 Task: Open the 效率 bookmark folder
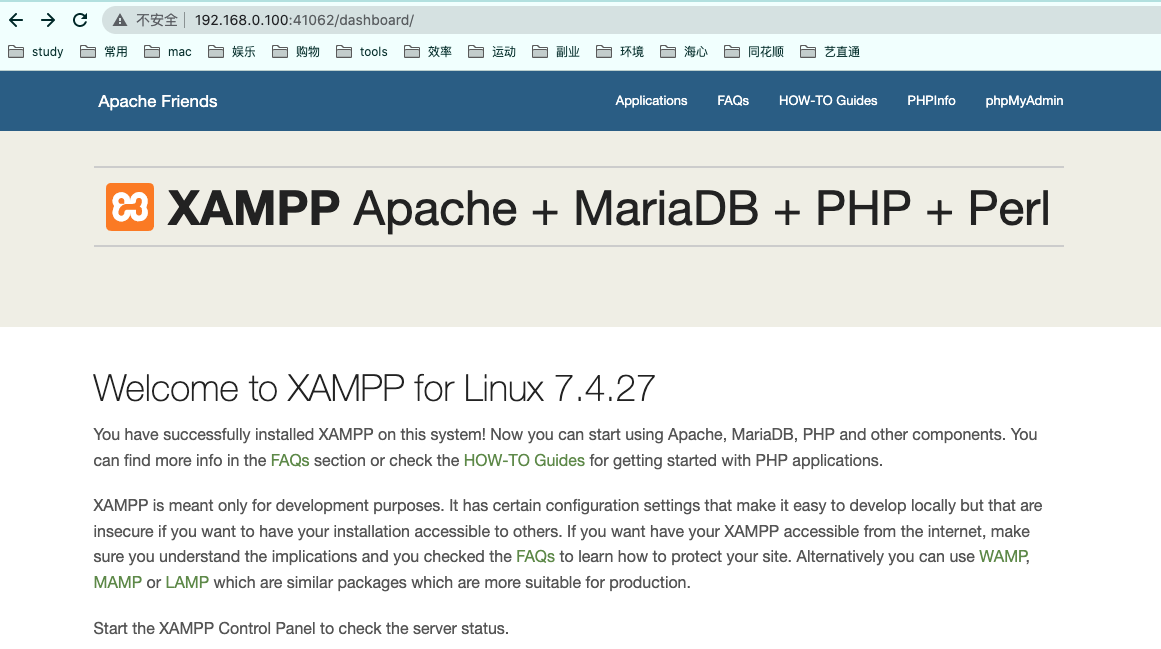428,52
